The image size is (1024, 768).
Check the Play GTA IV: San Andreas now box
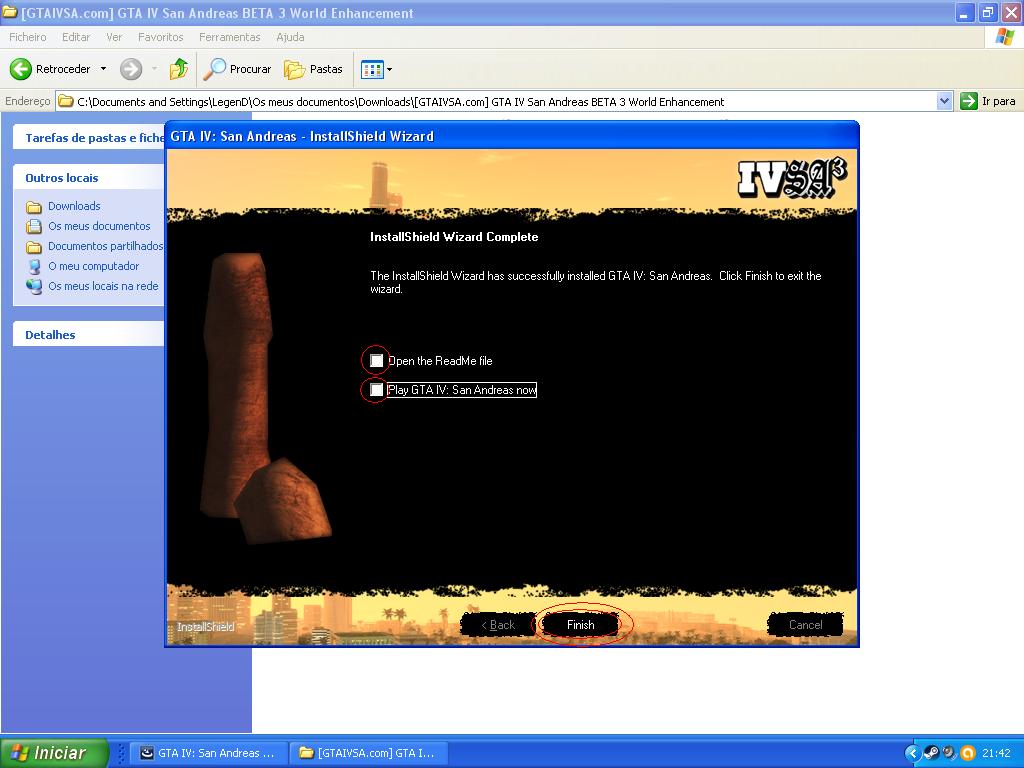(376, 389)
